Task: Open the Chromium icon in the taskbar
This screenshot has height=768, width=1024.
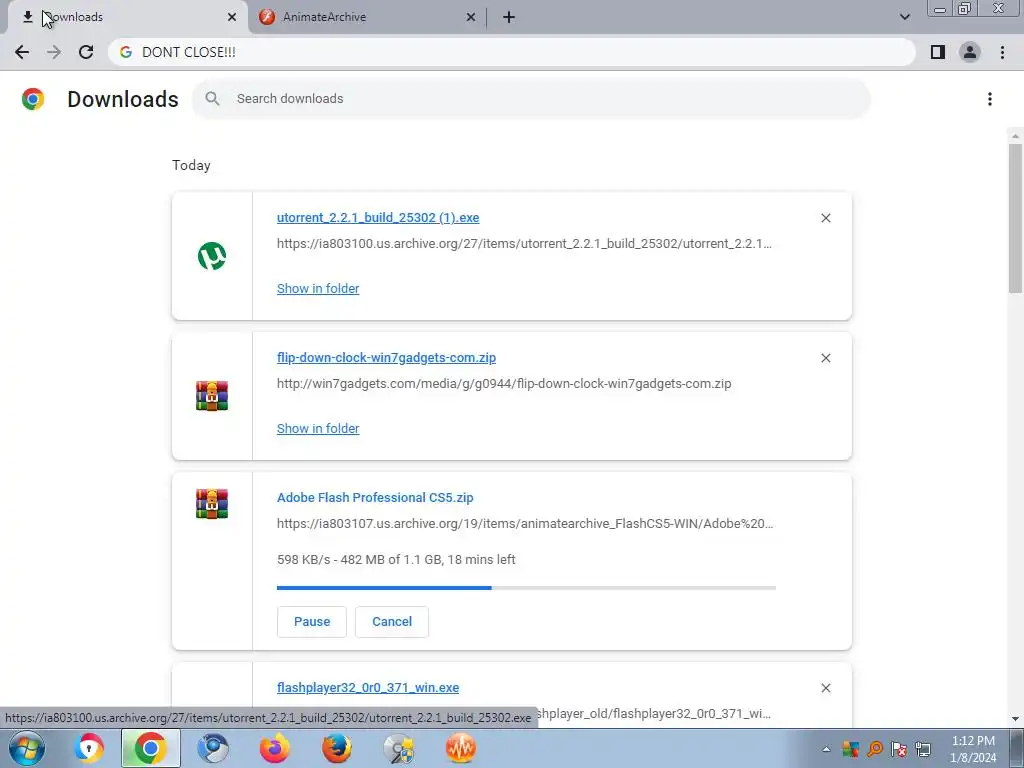Action: coord(213,748)
